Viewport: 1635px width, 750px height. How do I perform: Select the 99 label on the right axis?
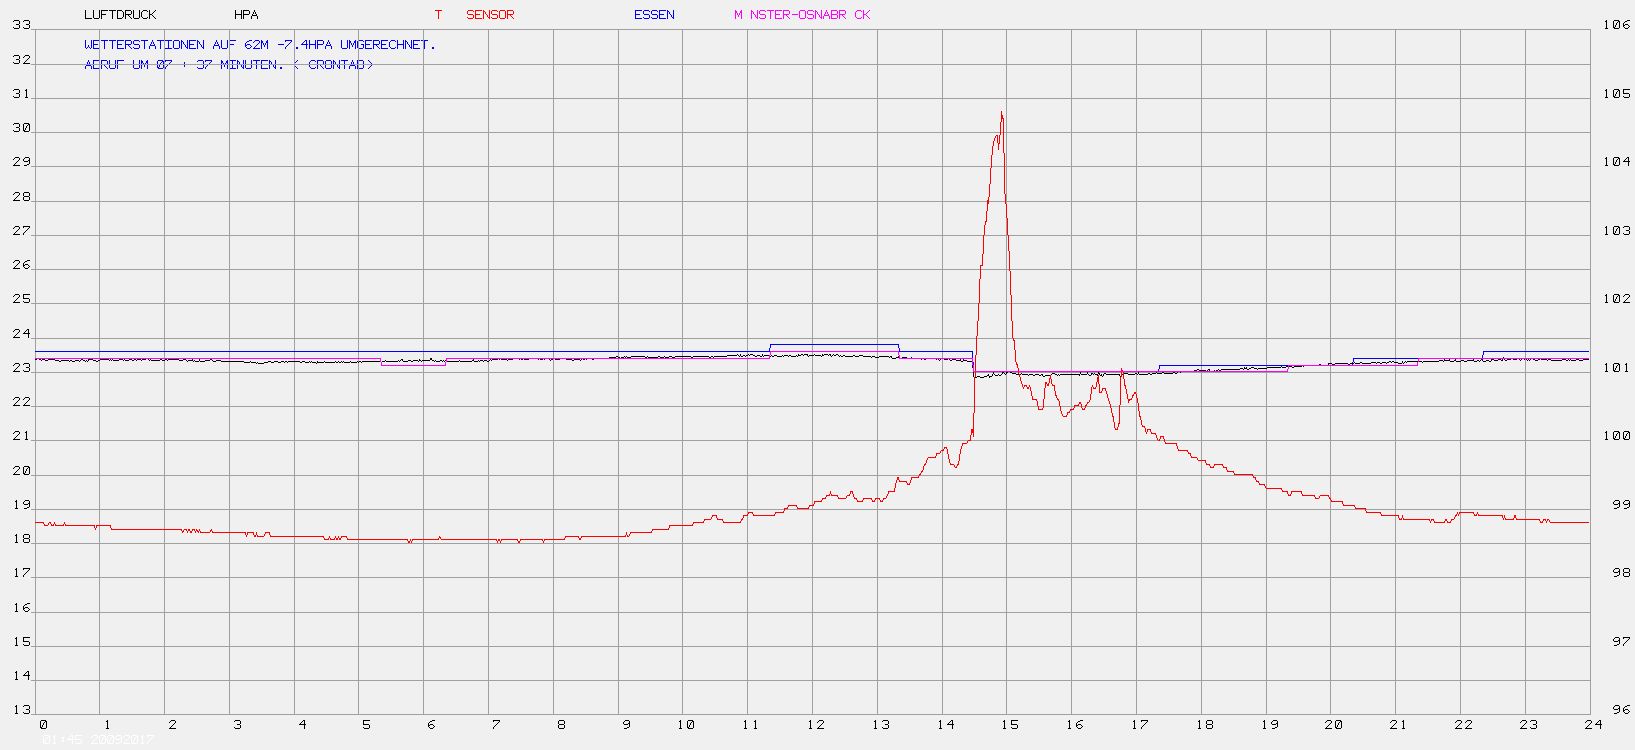tap(1621, 505)
